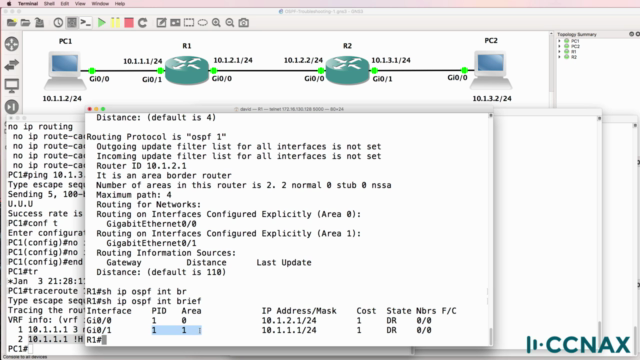Reload all devices icon

coord(142,23)
